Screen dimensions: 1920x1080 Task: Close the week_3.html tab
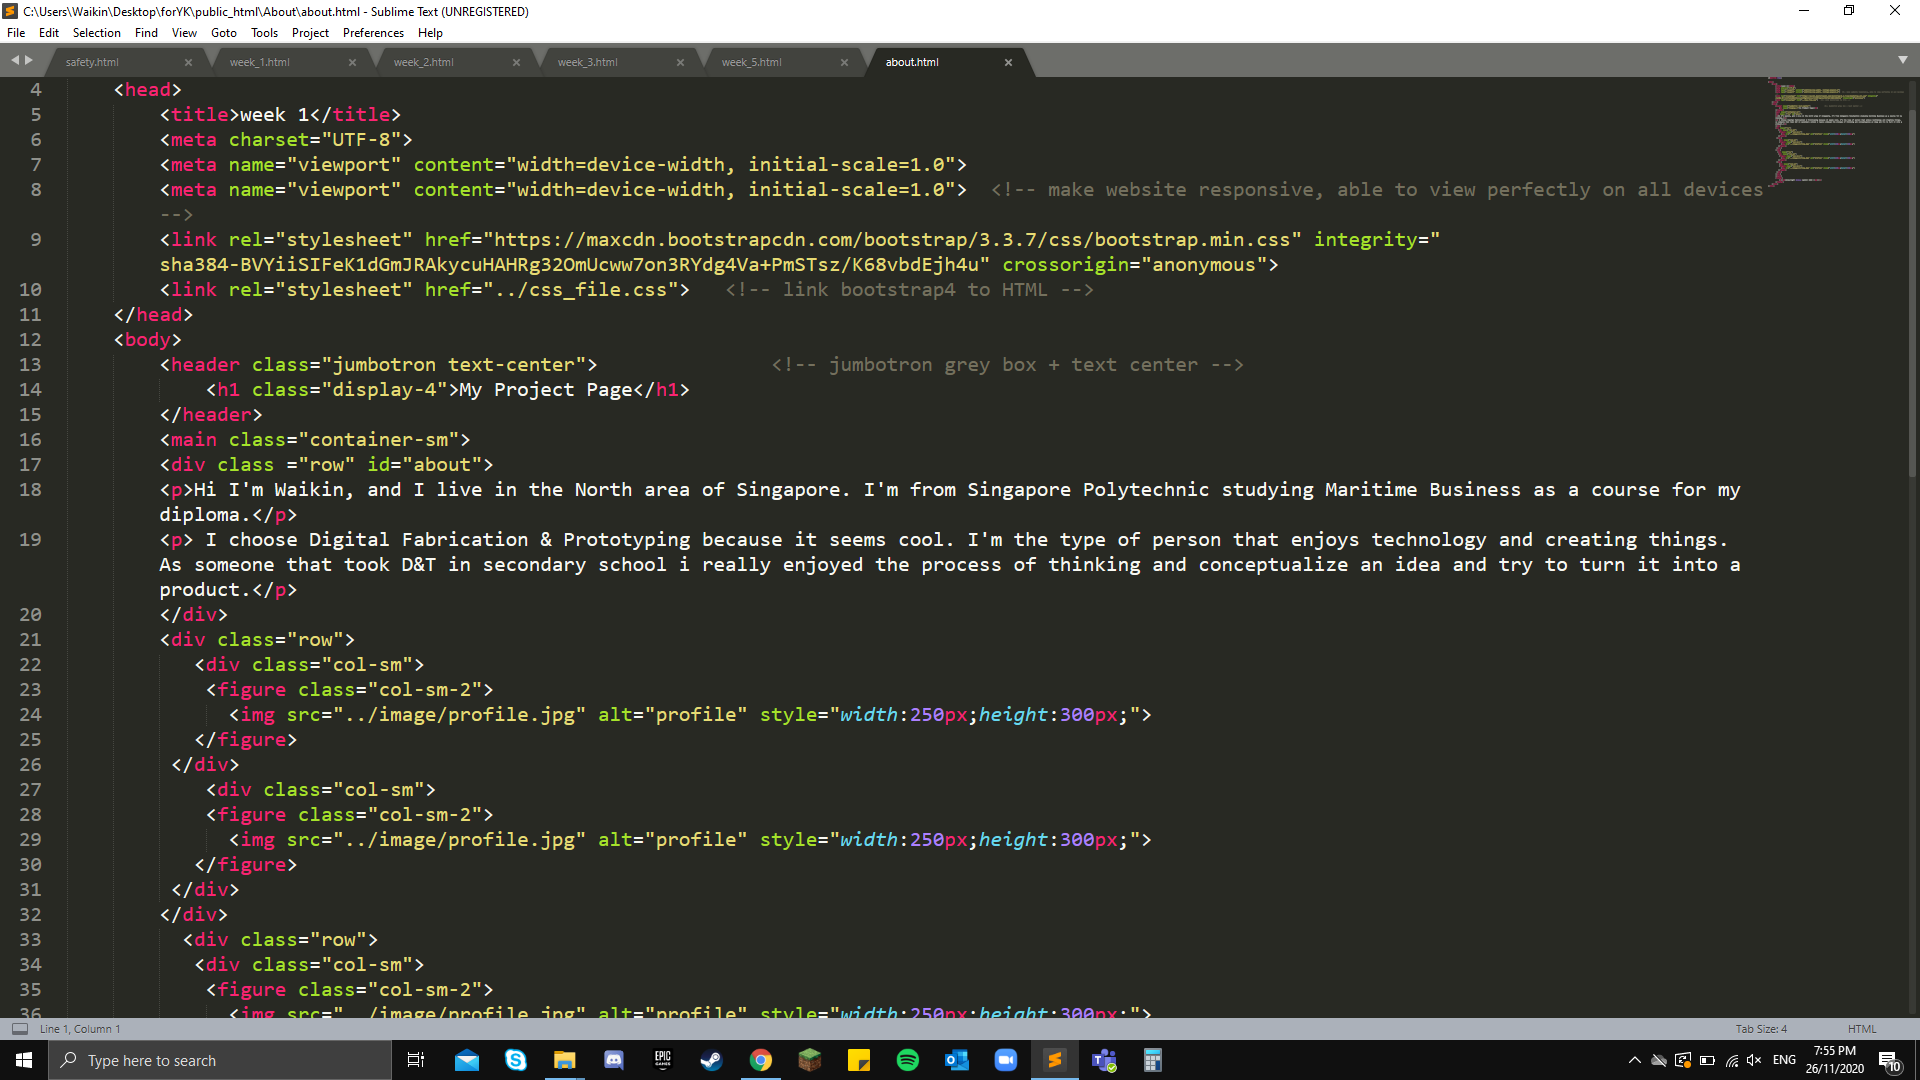(x=680, y=62)
